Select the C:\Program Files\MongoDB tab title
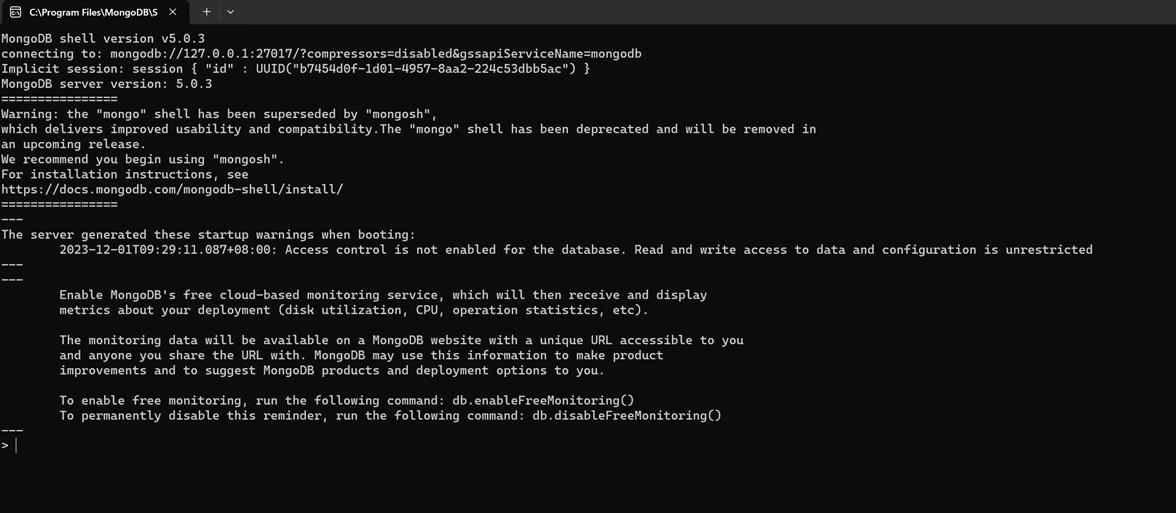Image resolution: width=1176 pixels, height=513 pixels. pos(93,12)
